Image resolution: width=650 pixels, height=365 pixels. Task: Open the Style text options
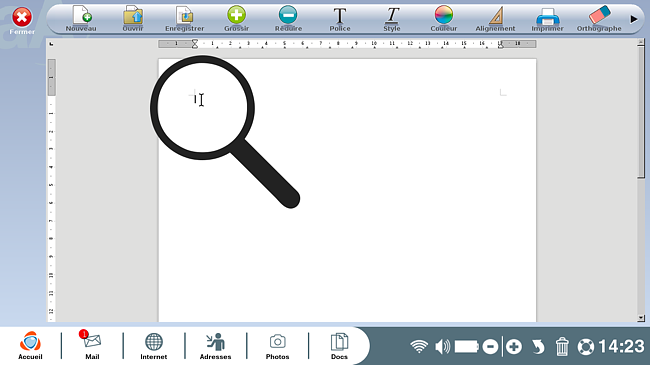392,19
